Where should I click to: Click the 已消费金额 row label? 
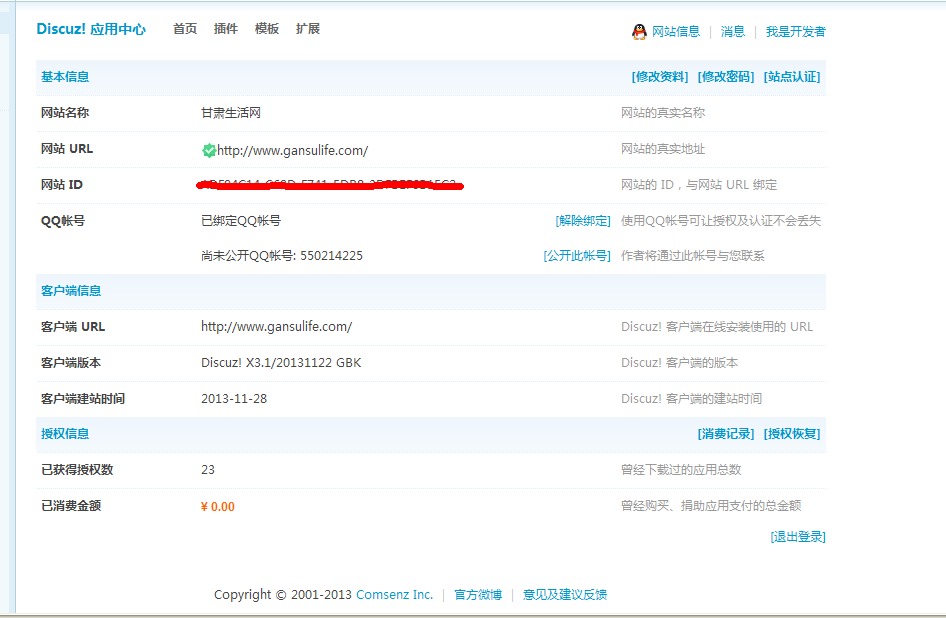(x=71, y=506)
